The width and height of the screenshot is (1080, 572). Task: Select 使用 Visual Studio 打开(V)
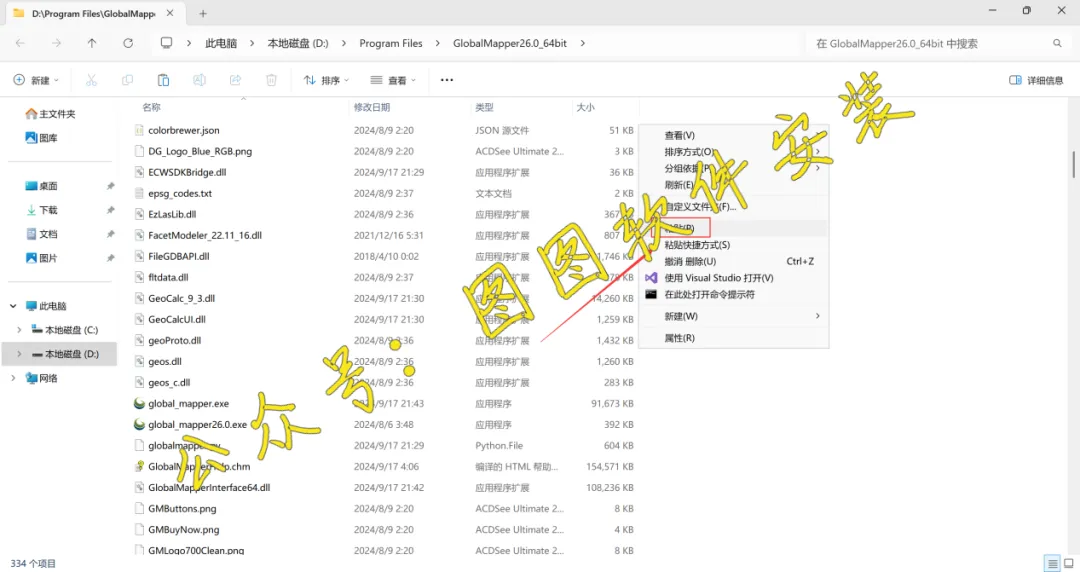pos(734,278)
